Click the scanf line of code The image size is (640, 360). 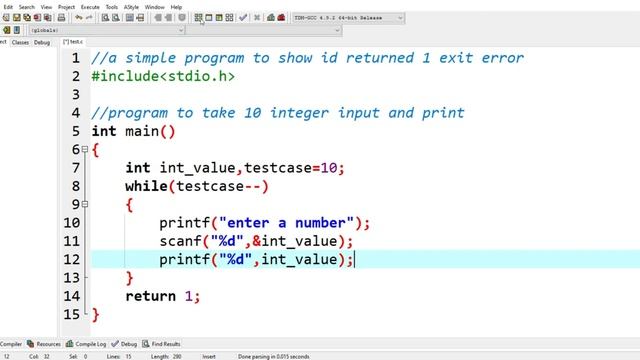pyautogui.click(x=256, y=241)
